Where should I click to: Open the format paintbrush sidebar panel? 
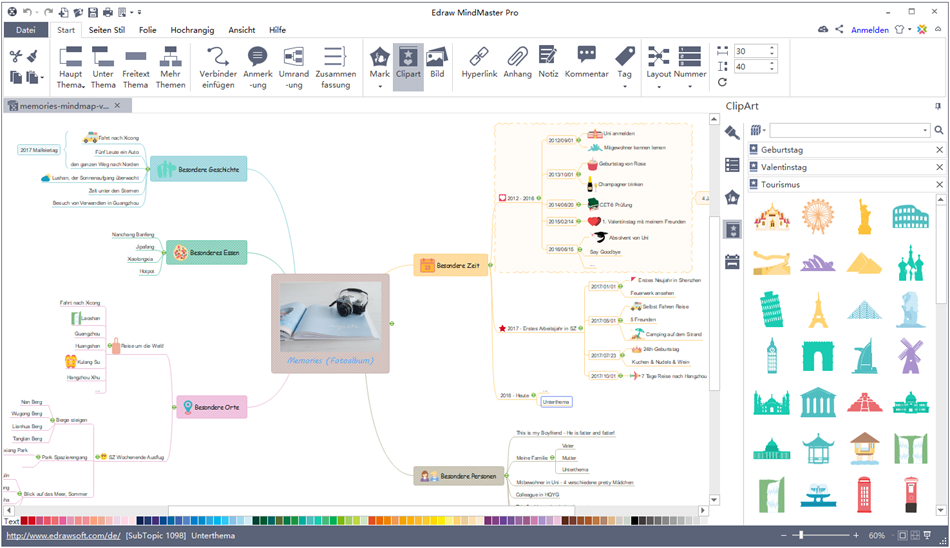[732, 132]
